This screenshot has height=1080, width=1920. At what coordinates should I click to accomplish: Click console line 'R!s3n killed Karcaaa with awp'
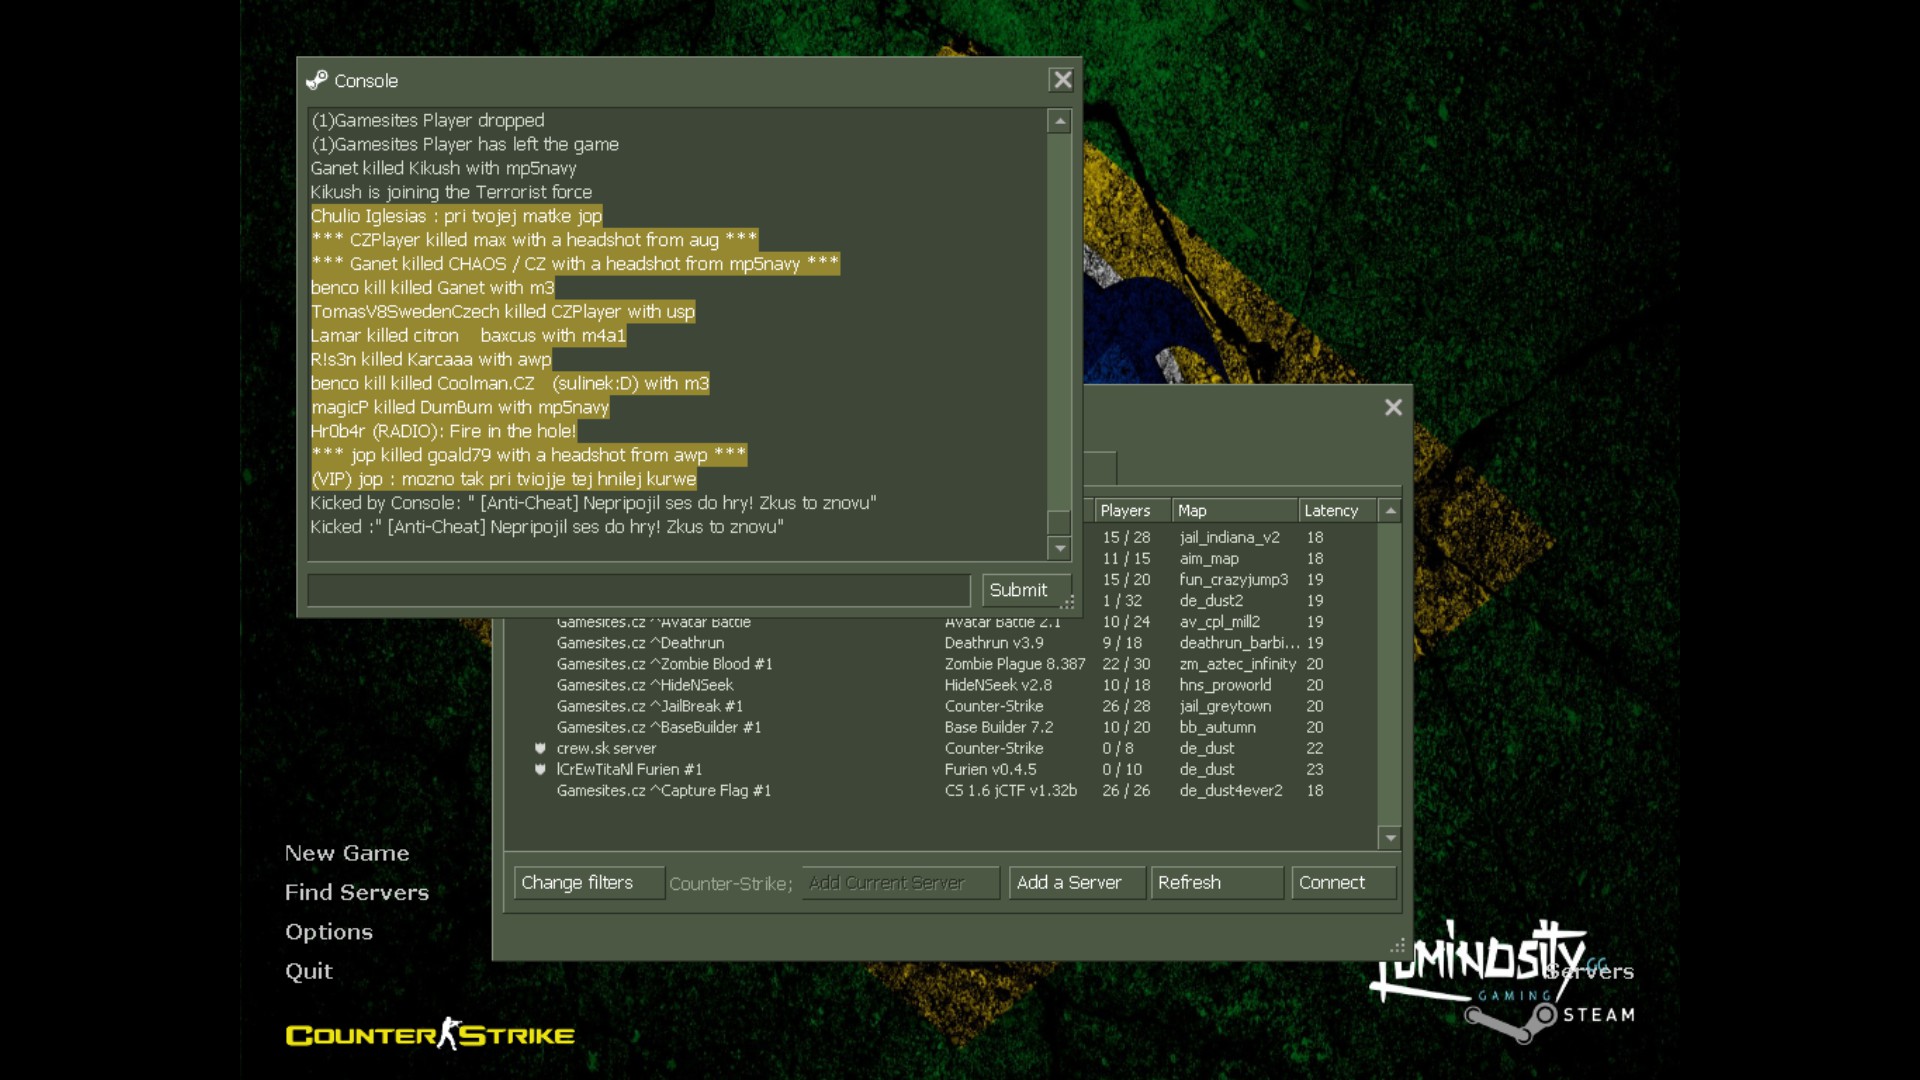point(431,359)
